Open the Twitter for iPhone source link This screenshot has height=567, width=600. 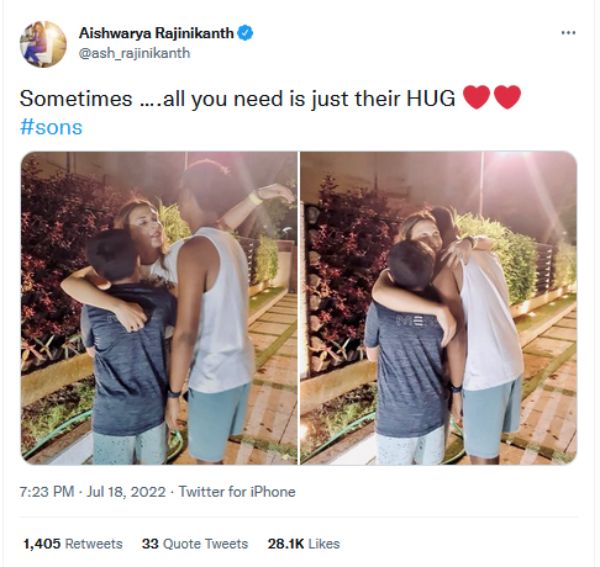coord(237,492)
